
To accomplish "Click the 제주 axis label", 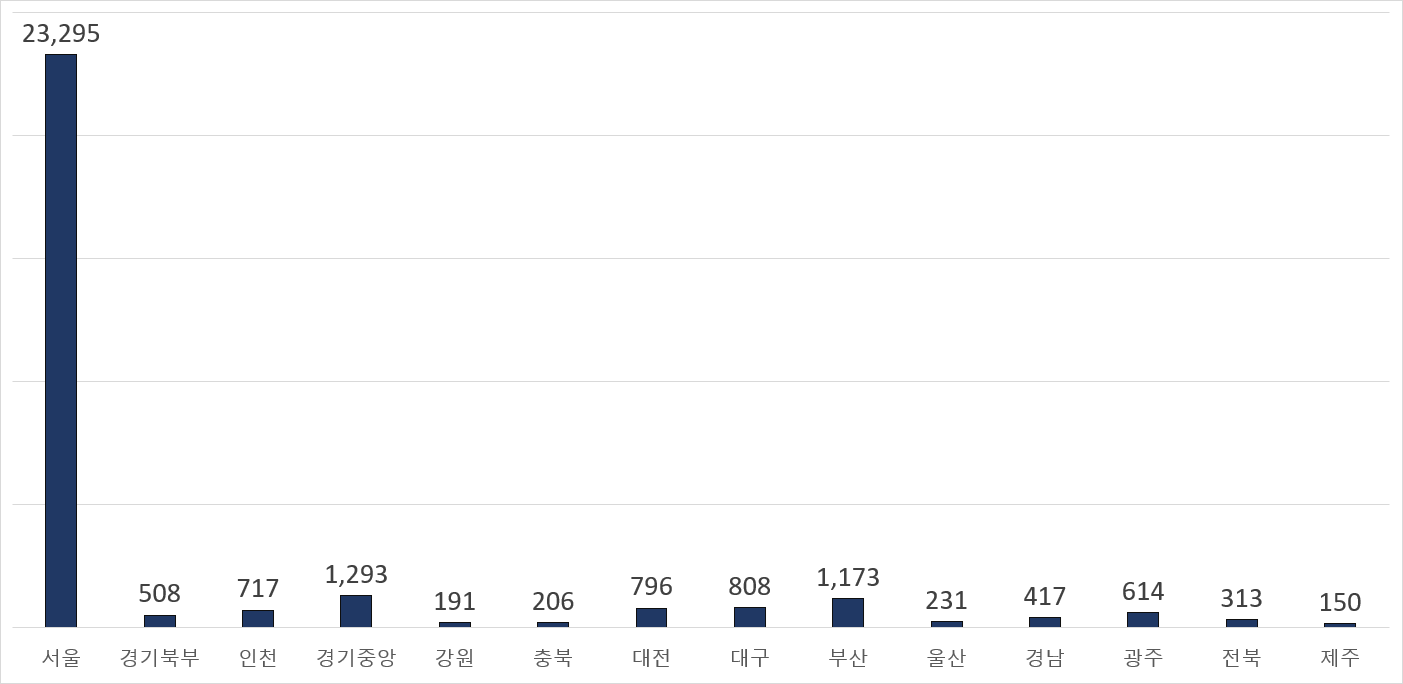I will [x=1339, y=658].
